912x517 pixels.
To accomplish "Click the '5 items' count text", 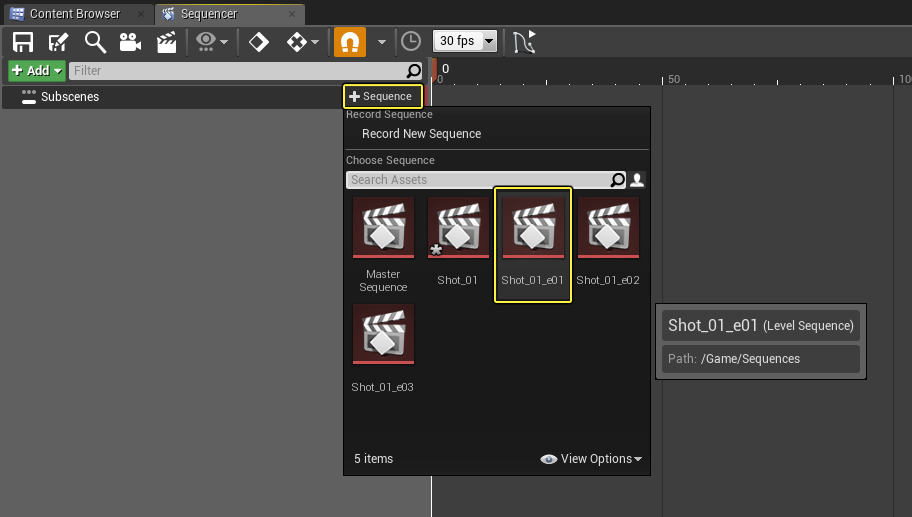I will coord(373,459).
